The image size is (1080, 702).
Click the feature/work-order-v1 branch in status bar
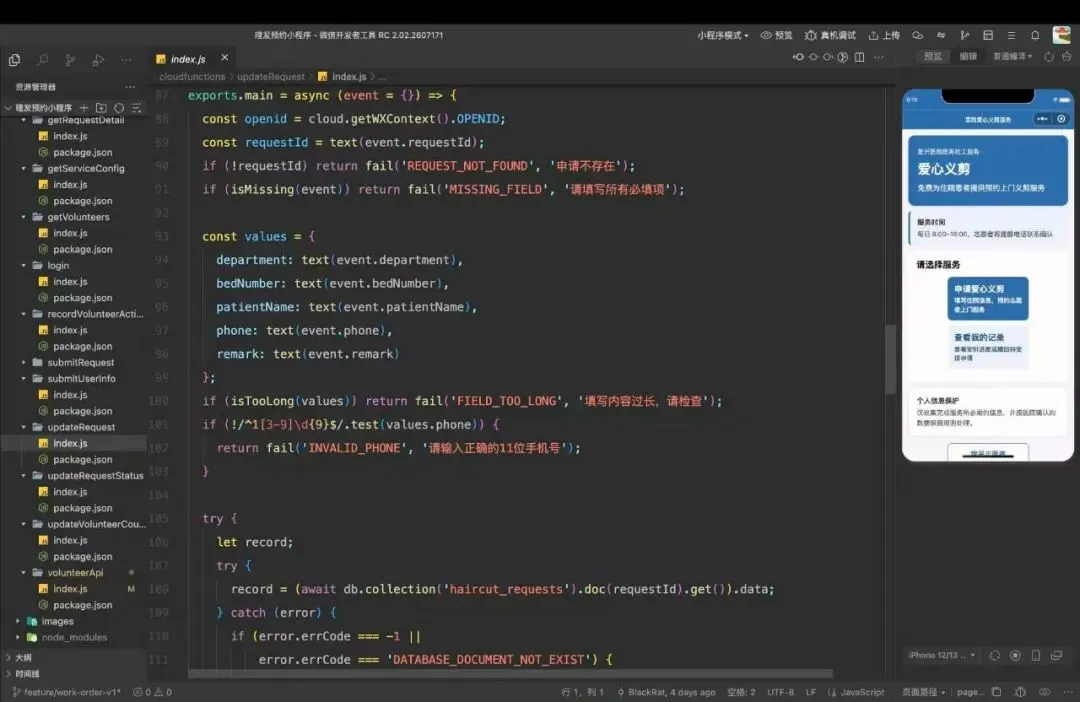click(67, 692)
